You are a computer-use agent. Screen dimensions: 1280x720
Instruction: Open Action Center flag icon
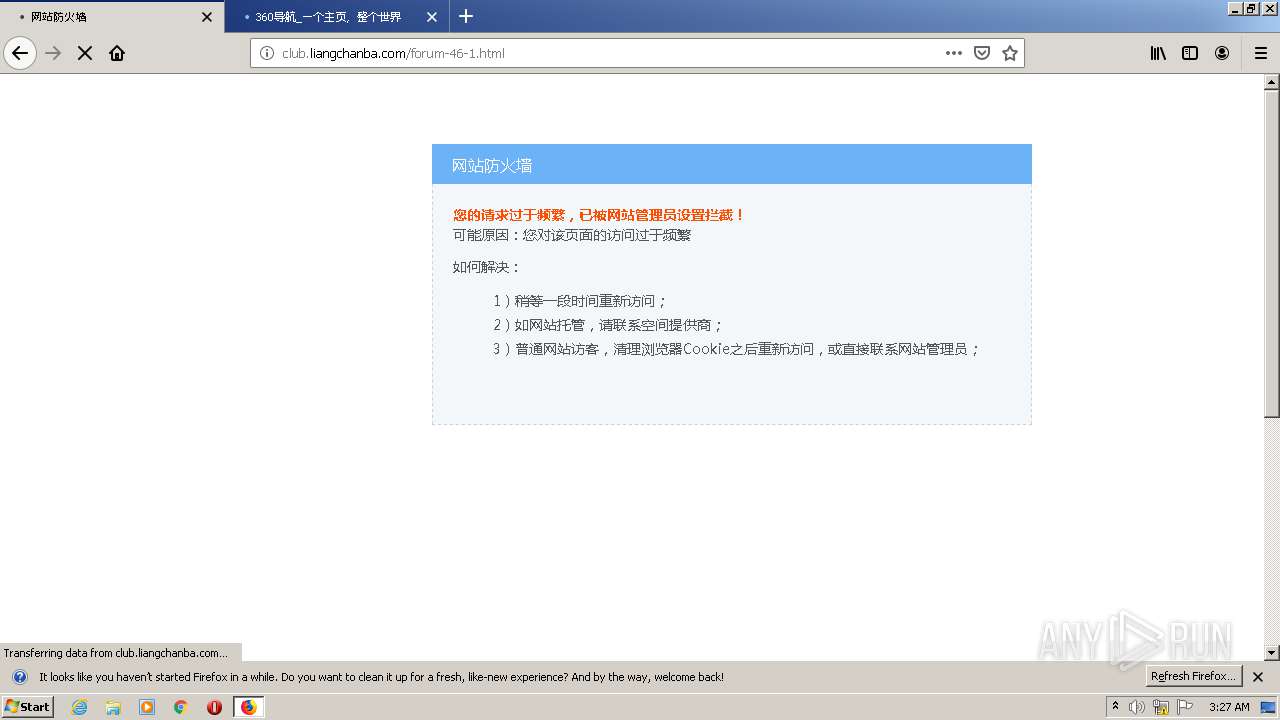tap(1185, 707)
